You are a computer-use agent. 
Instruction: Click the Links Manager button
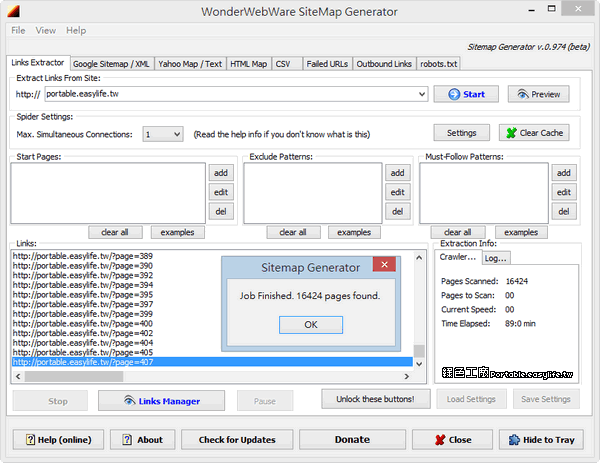(x=161, y=401)
